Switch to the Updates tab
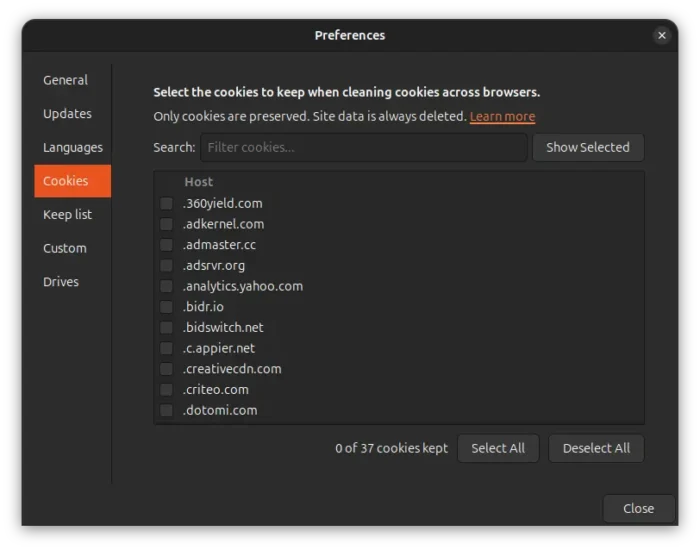This screenshot has width=700, height=550. pos(67,114)
